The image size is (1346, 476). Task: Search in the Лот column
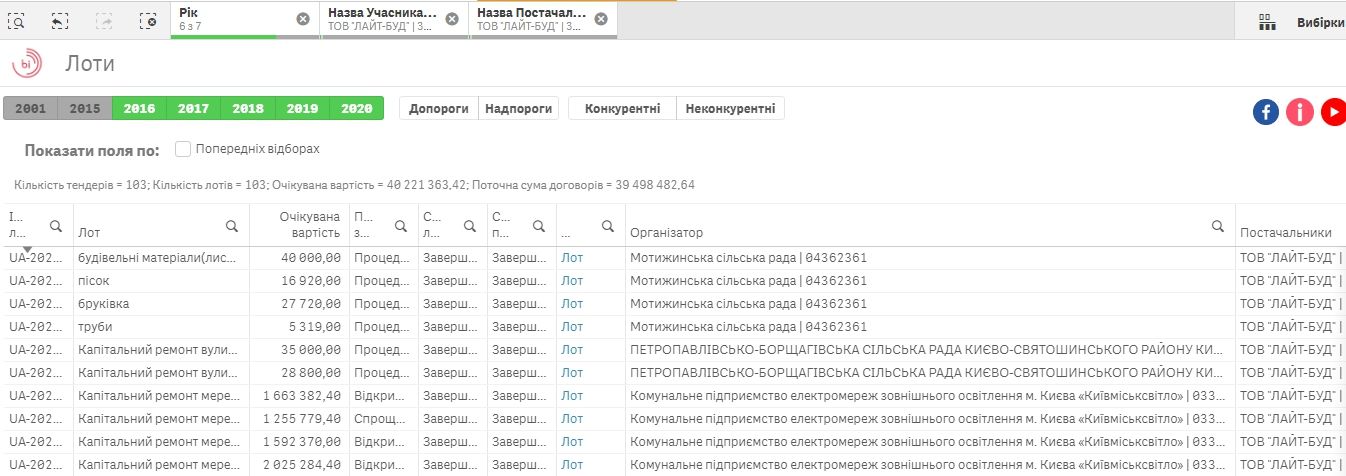click(231, 226)
